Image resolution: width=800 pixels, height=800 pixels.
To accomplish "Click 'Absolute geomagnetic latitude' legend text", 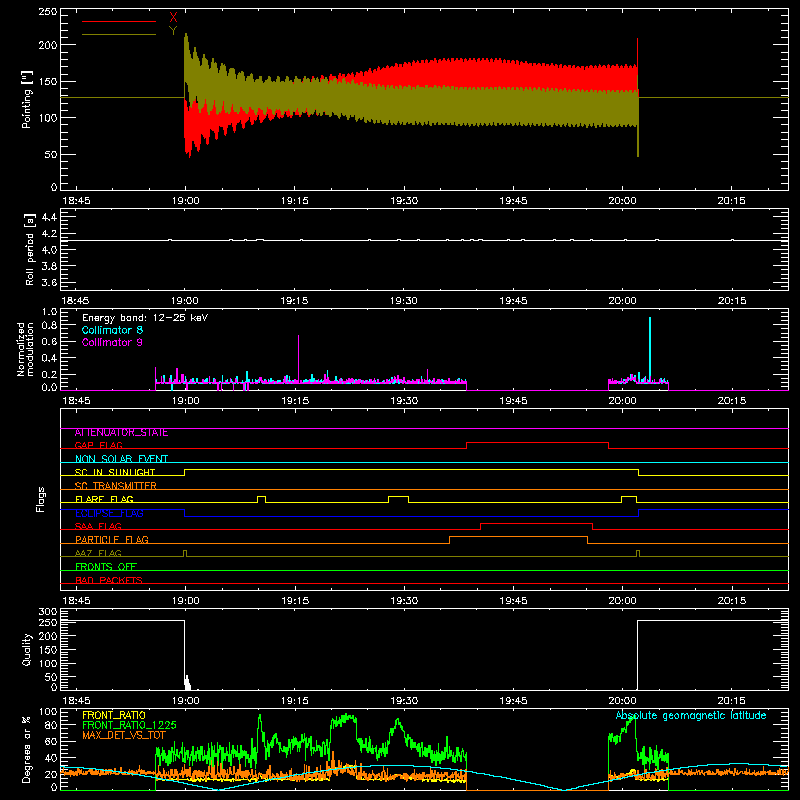I will [x=691, y=716].
